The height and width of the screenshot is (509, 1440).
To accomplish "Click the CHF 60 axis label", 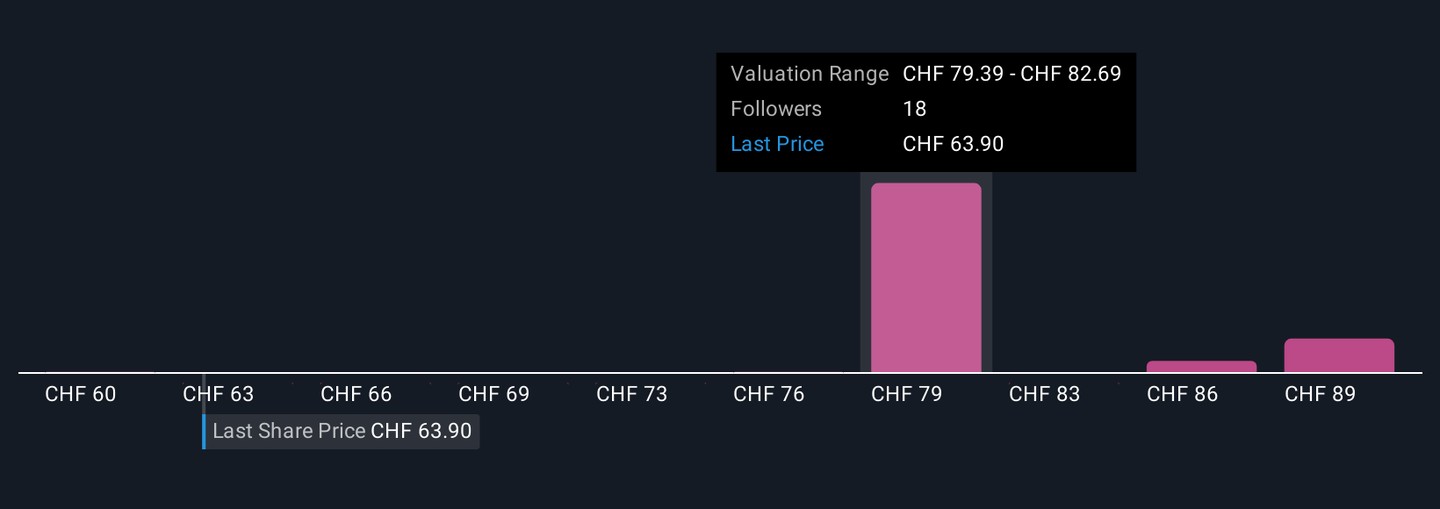I will pyautogui.click(x=80, y=394).
